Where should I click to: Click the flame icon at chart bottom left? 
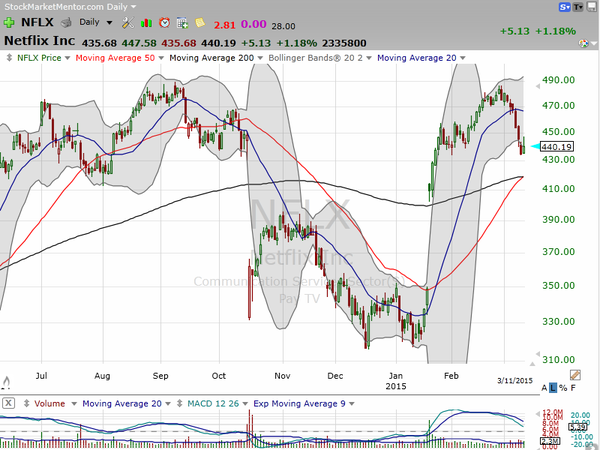[x=6, y=382]
